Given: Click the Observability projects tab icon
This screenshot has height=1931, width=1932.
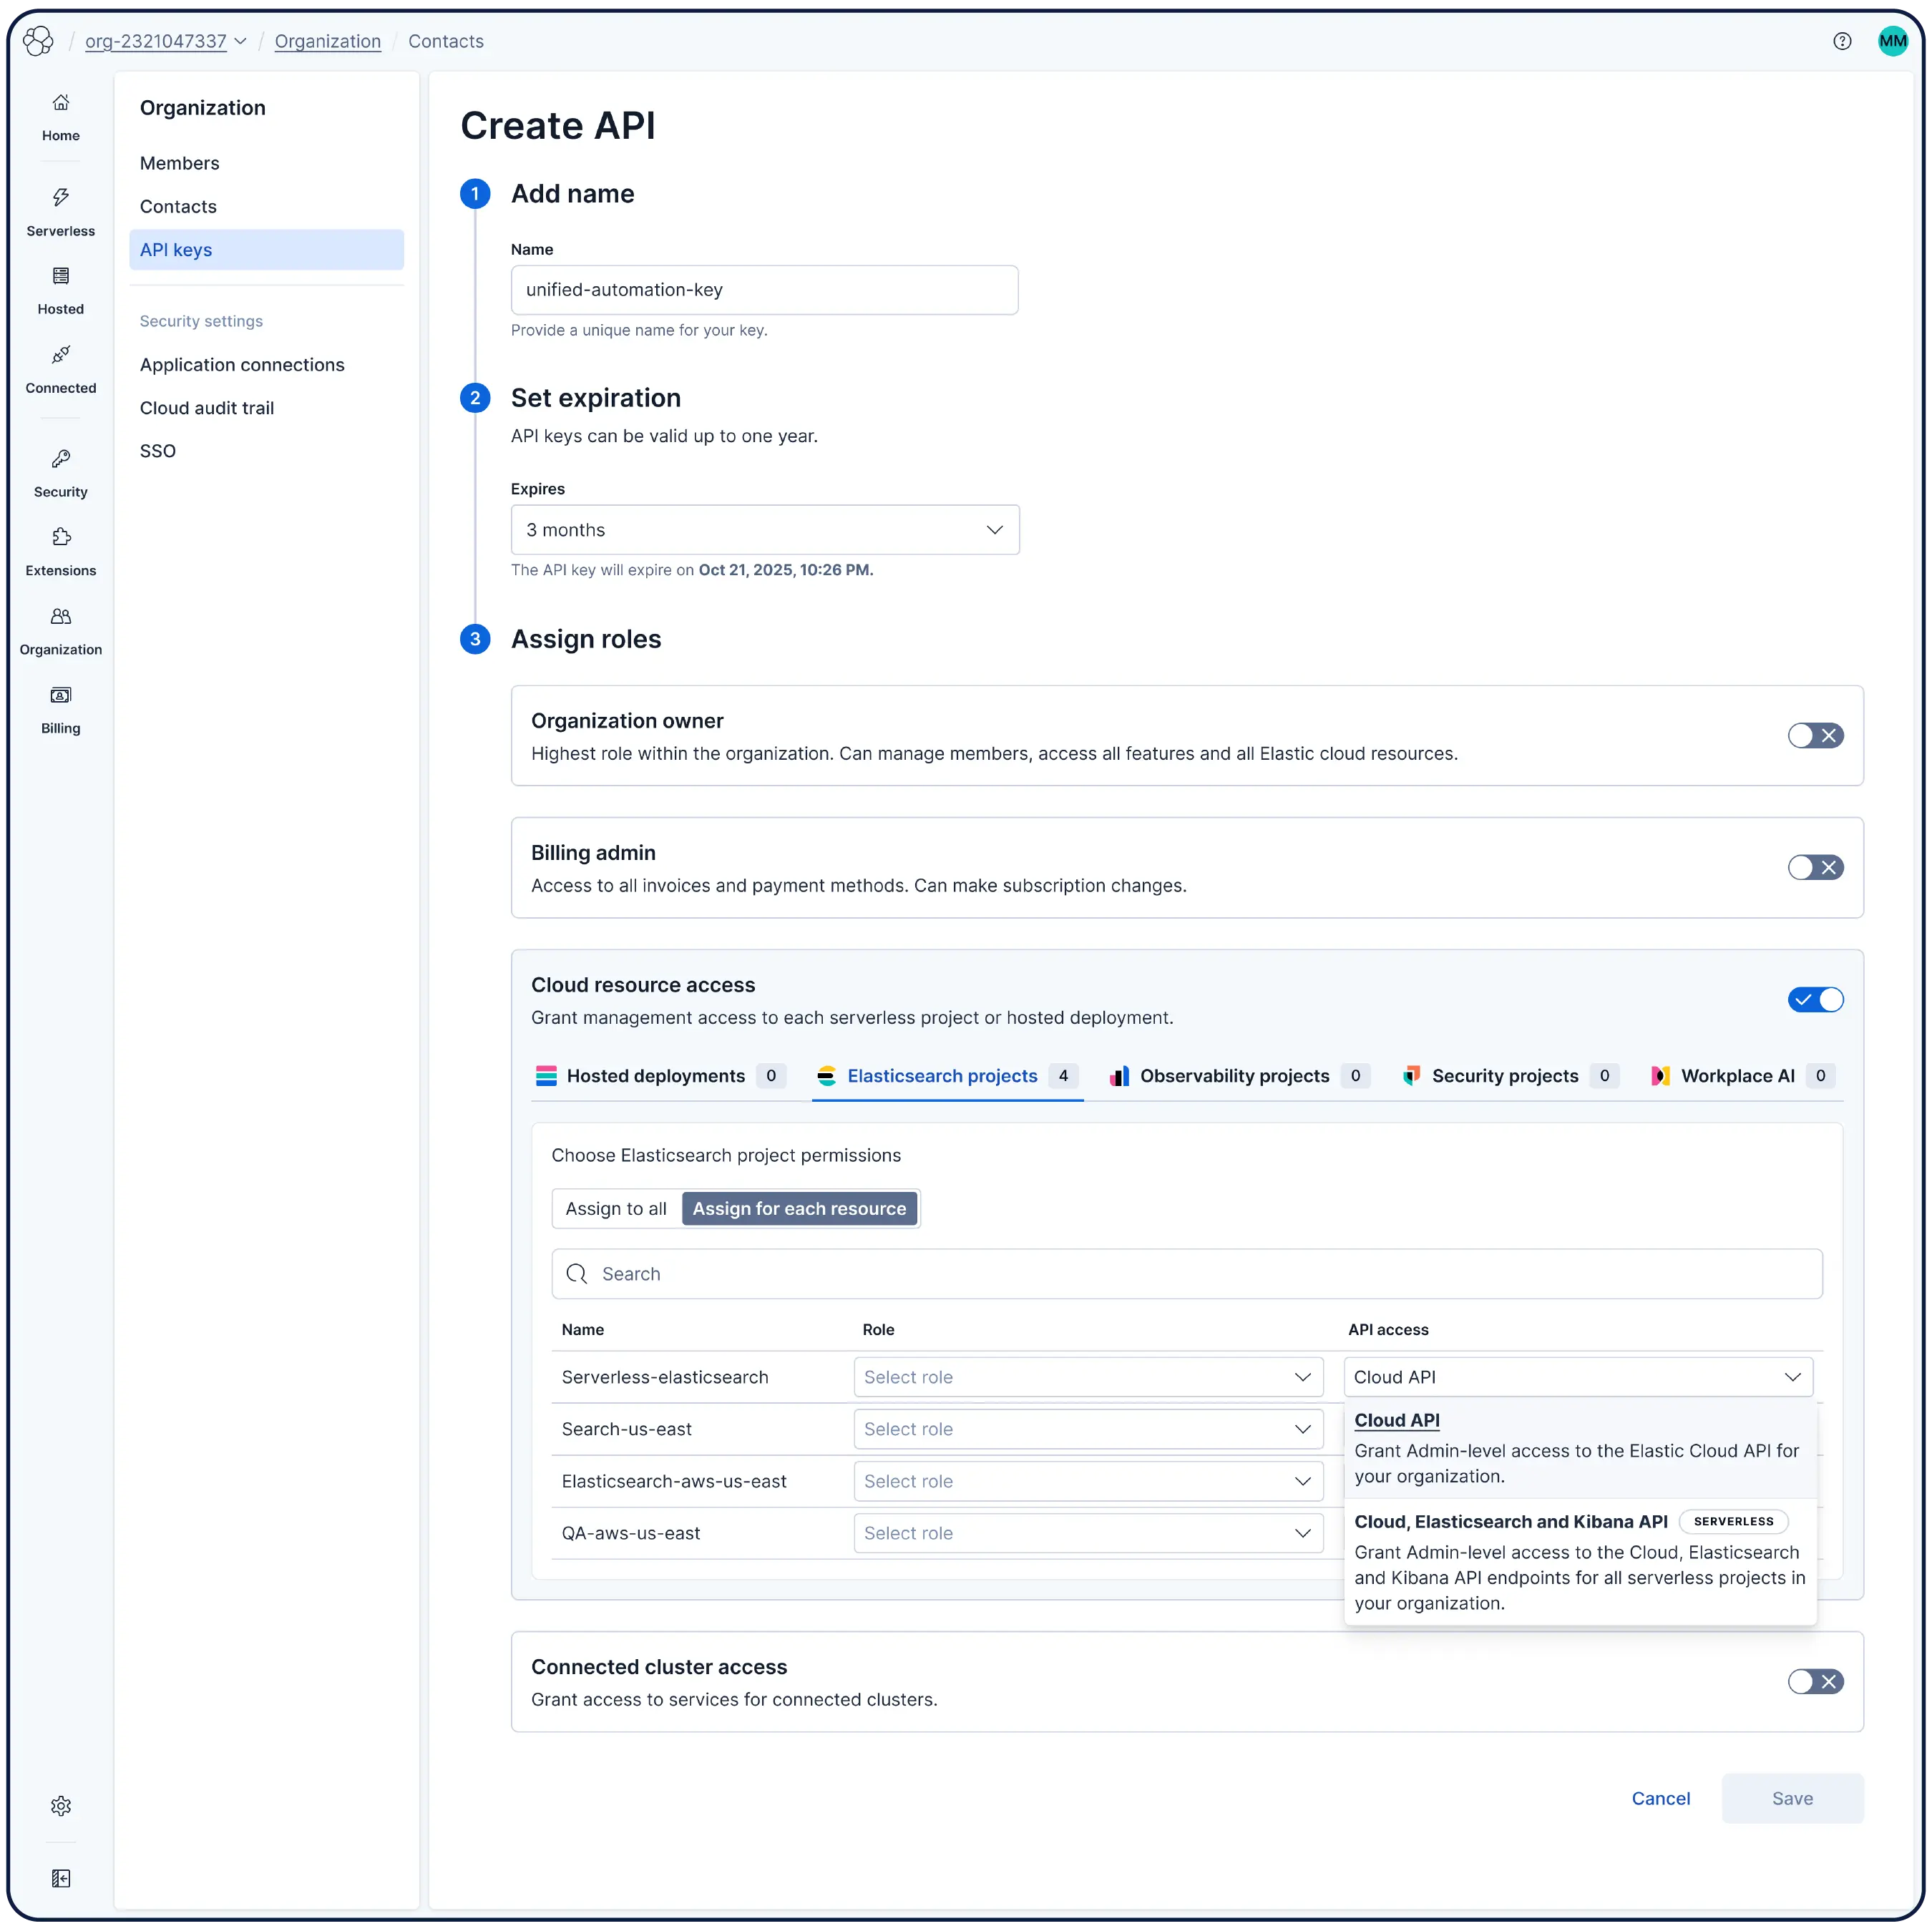Looking at the screenshot, I should pyautogui.click(x=1119, y=1076).
